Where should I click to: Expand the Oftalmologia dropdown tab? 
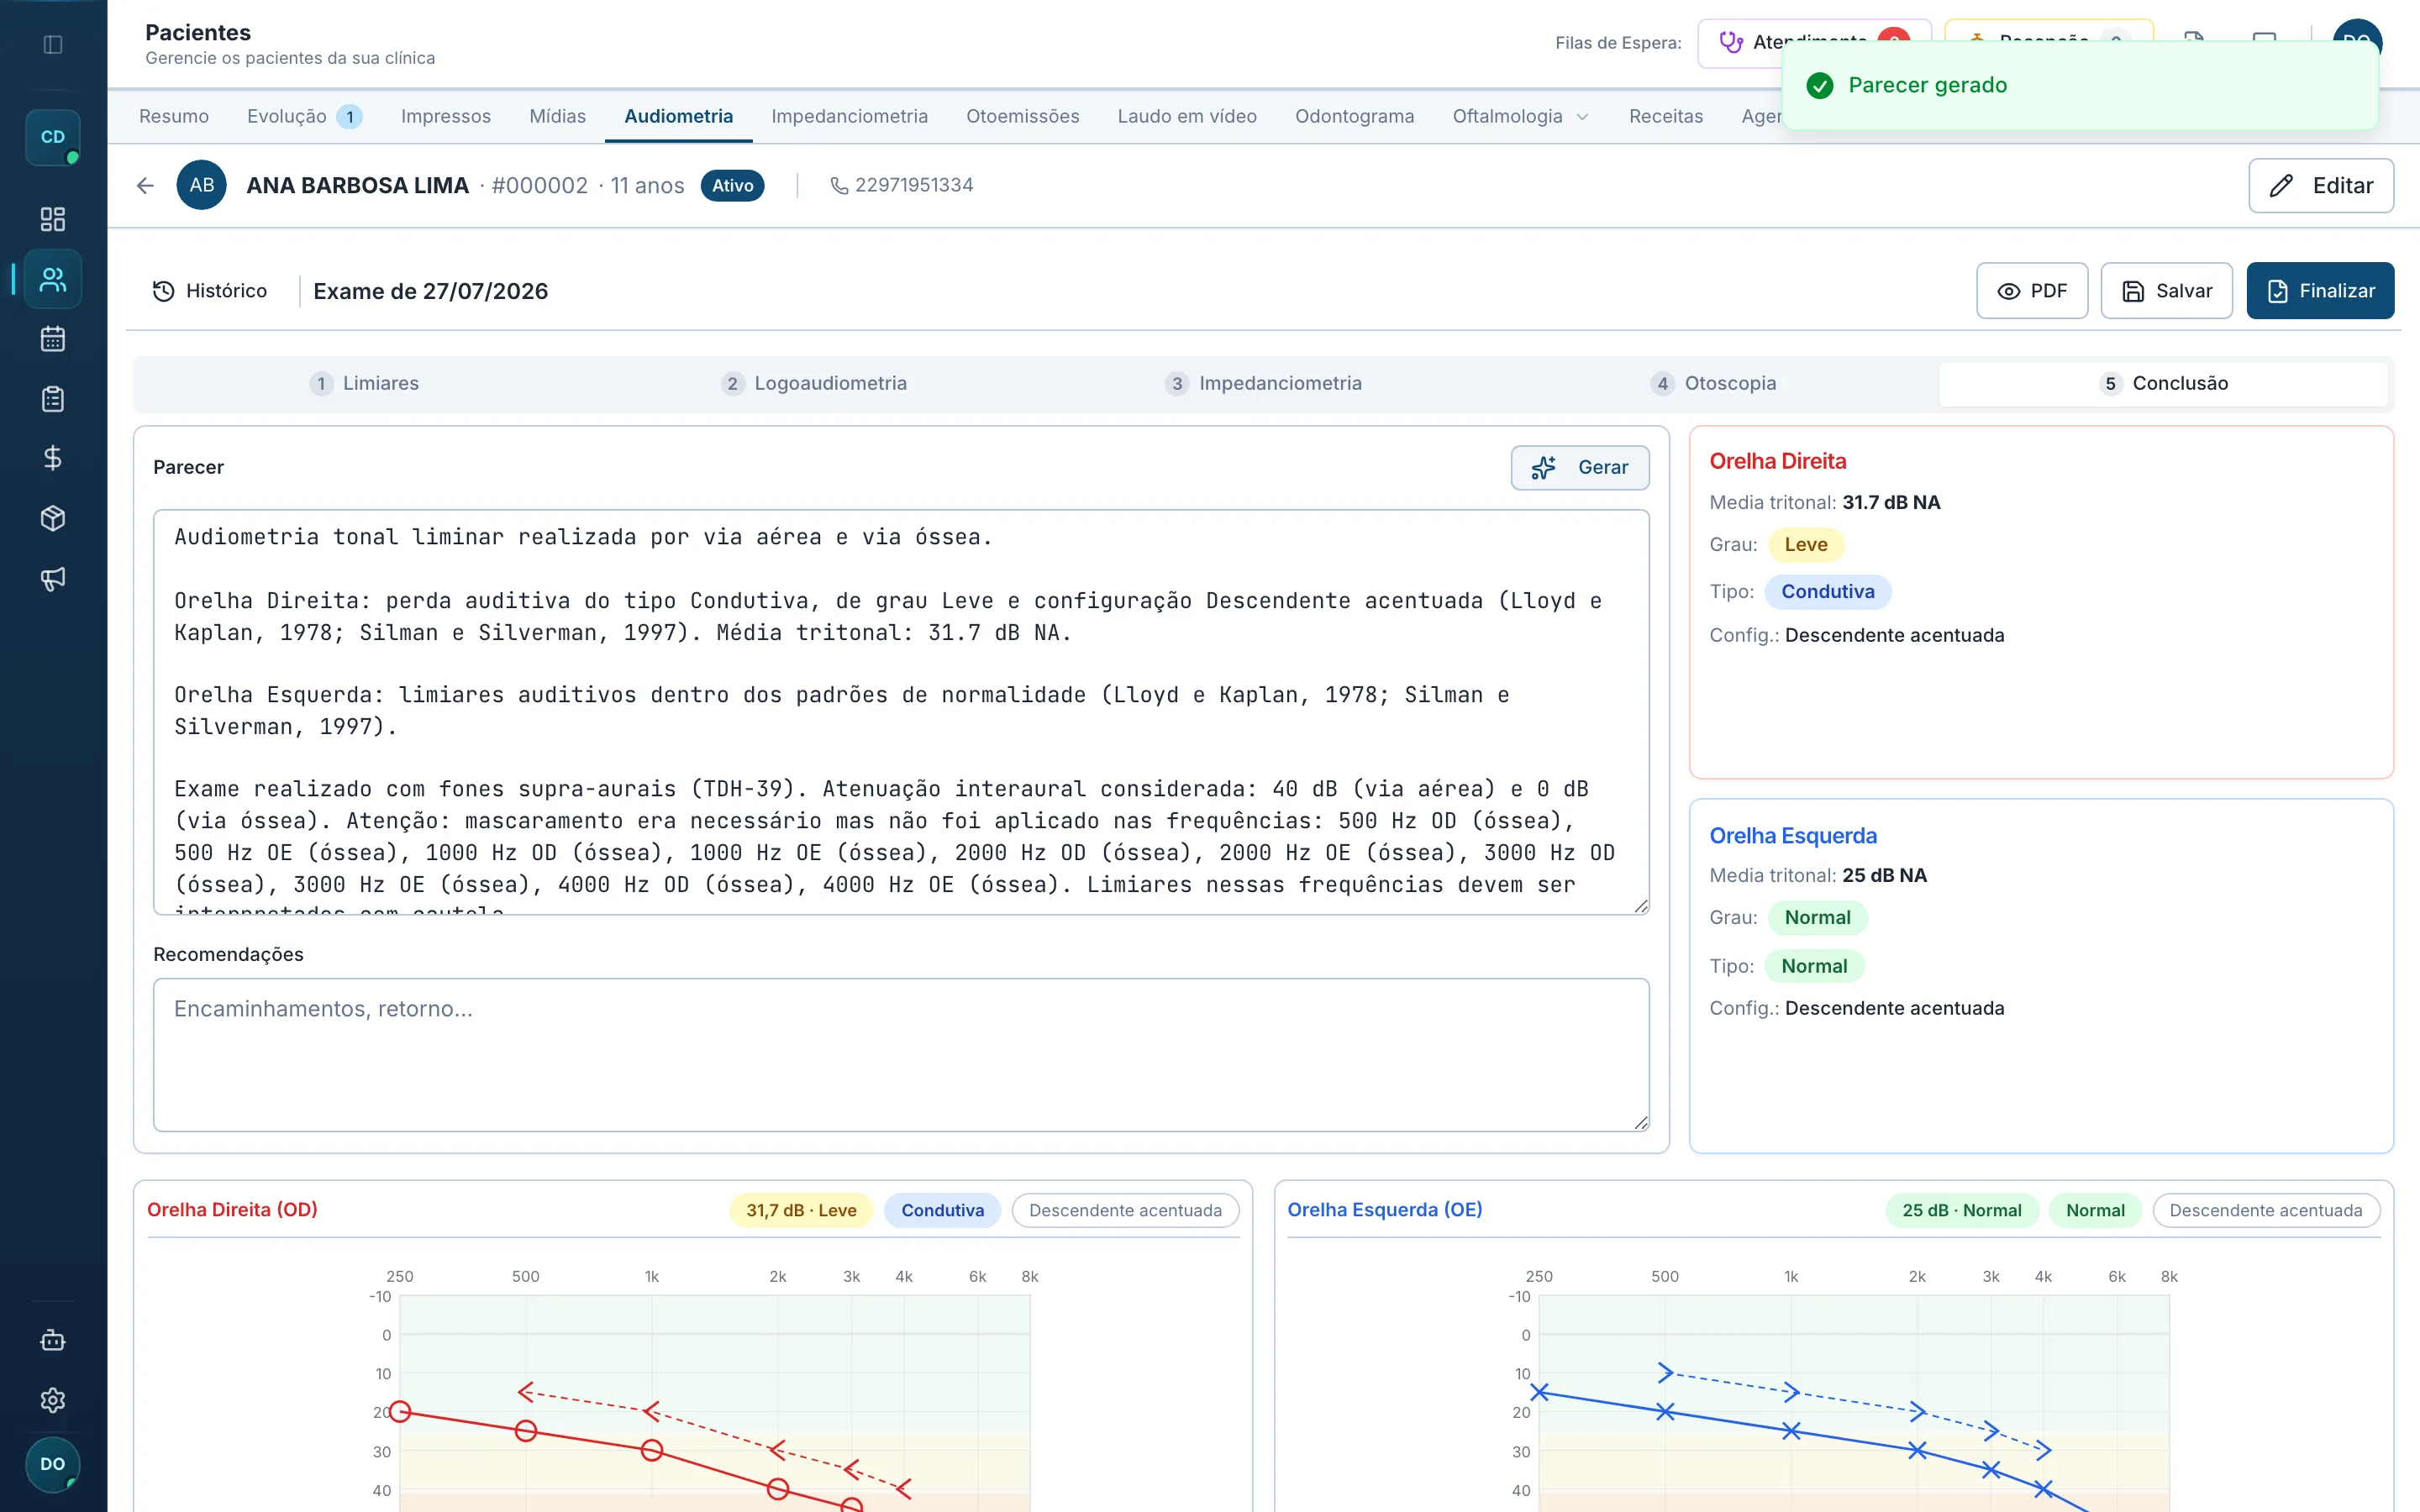1520,116
